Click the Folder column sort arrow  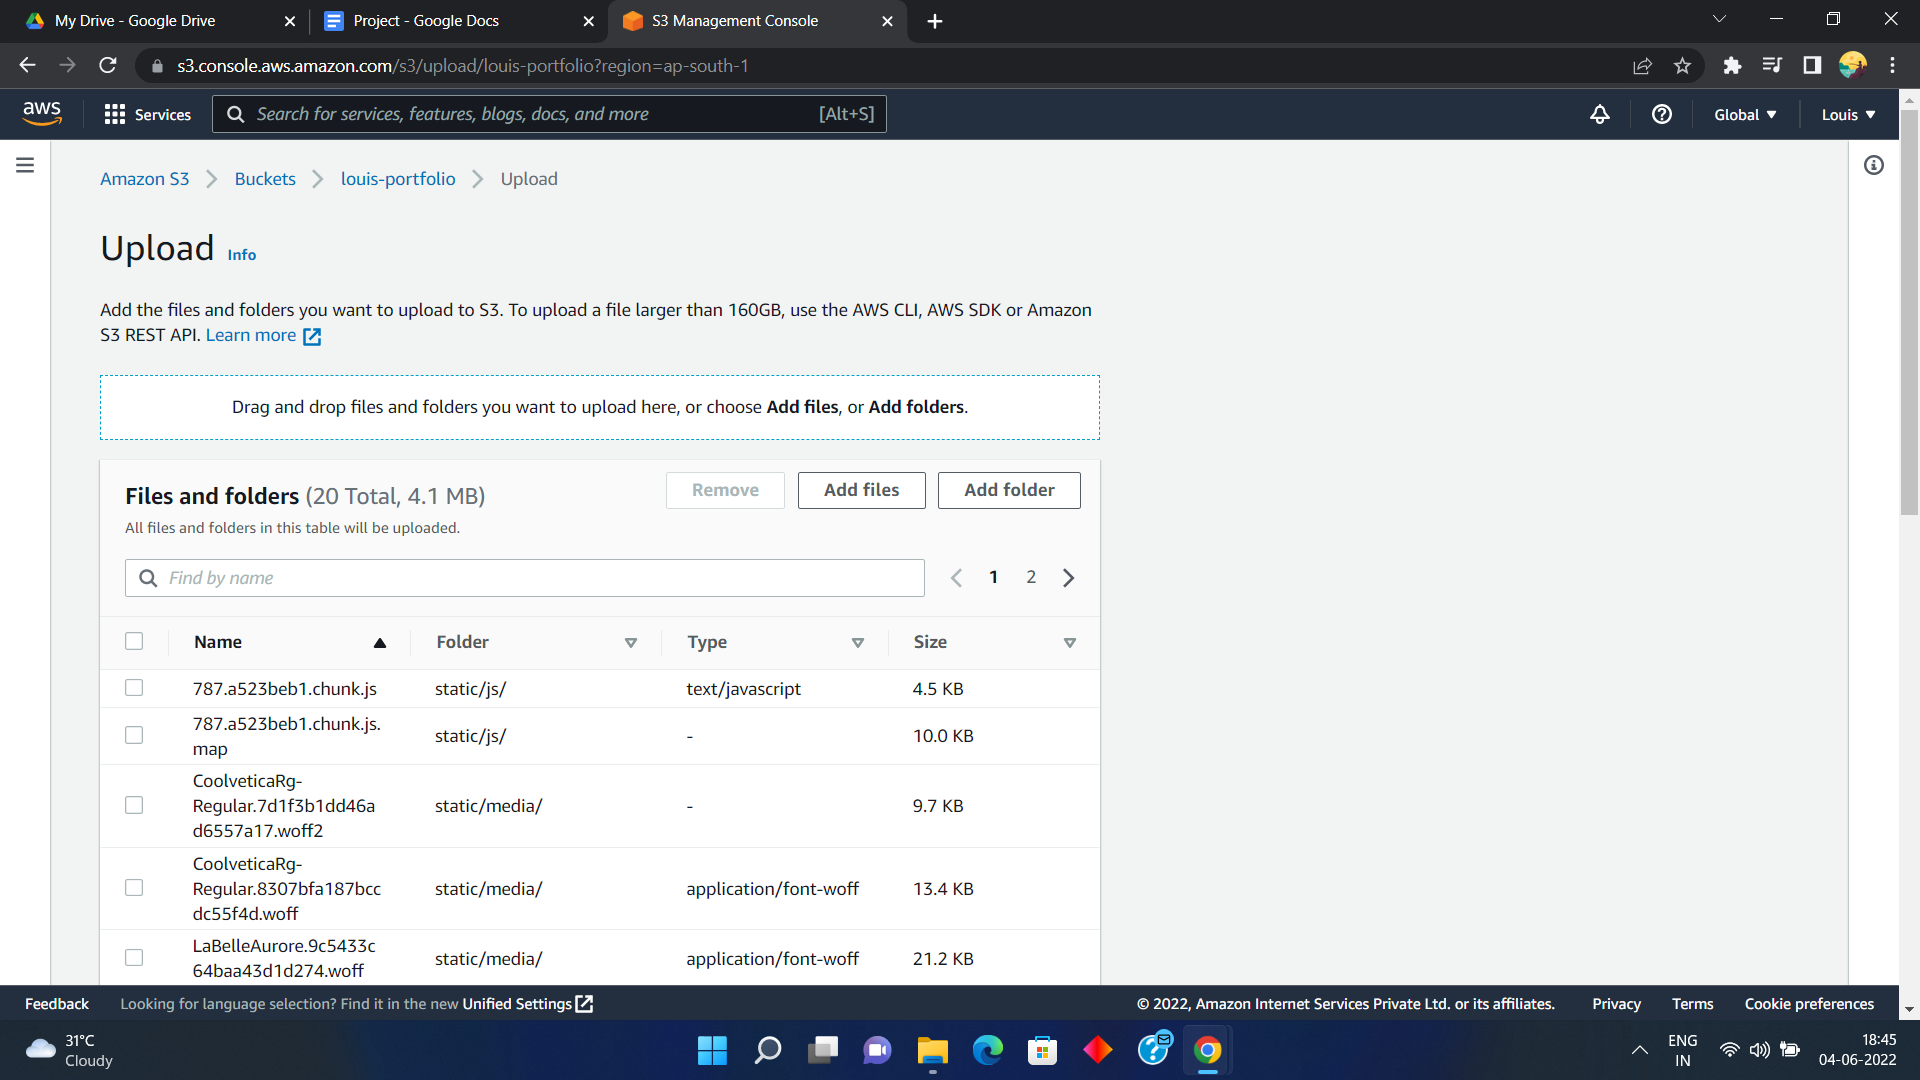click(630, 642)
